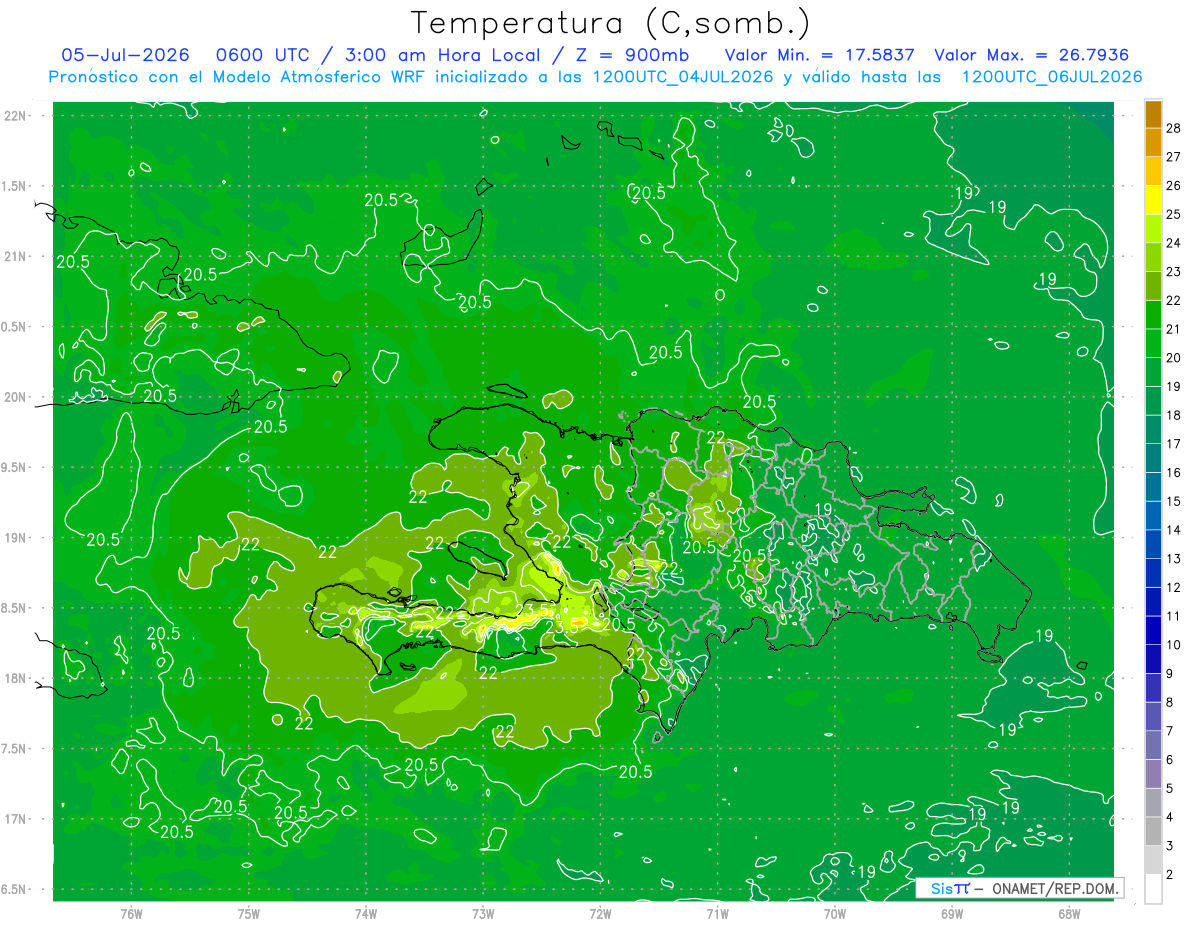Image resolution: width=1200 pixels, height=927 pixels.
Task: Click the '1200UTC_04JUL2026' initialization time
Action: (x=684, y=77)
